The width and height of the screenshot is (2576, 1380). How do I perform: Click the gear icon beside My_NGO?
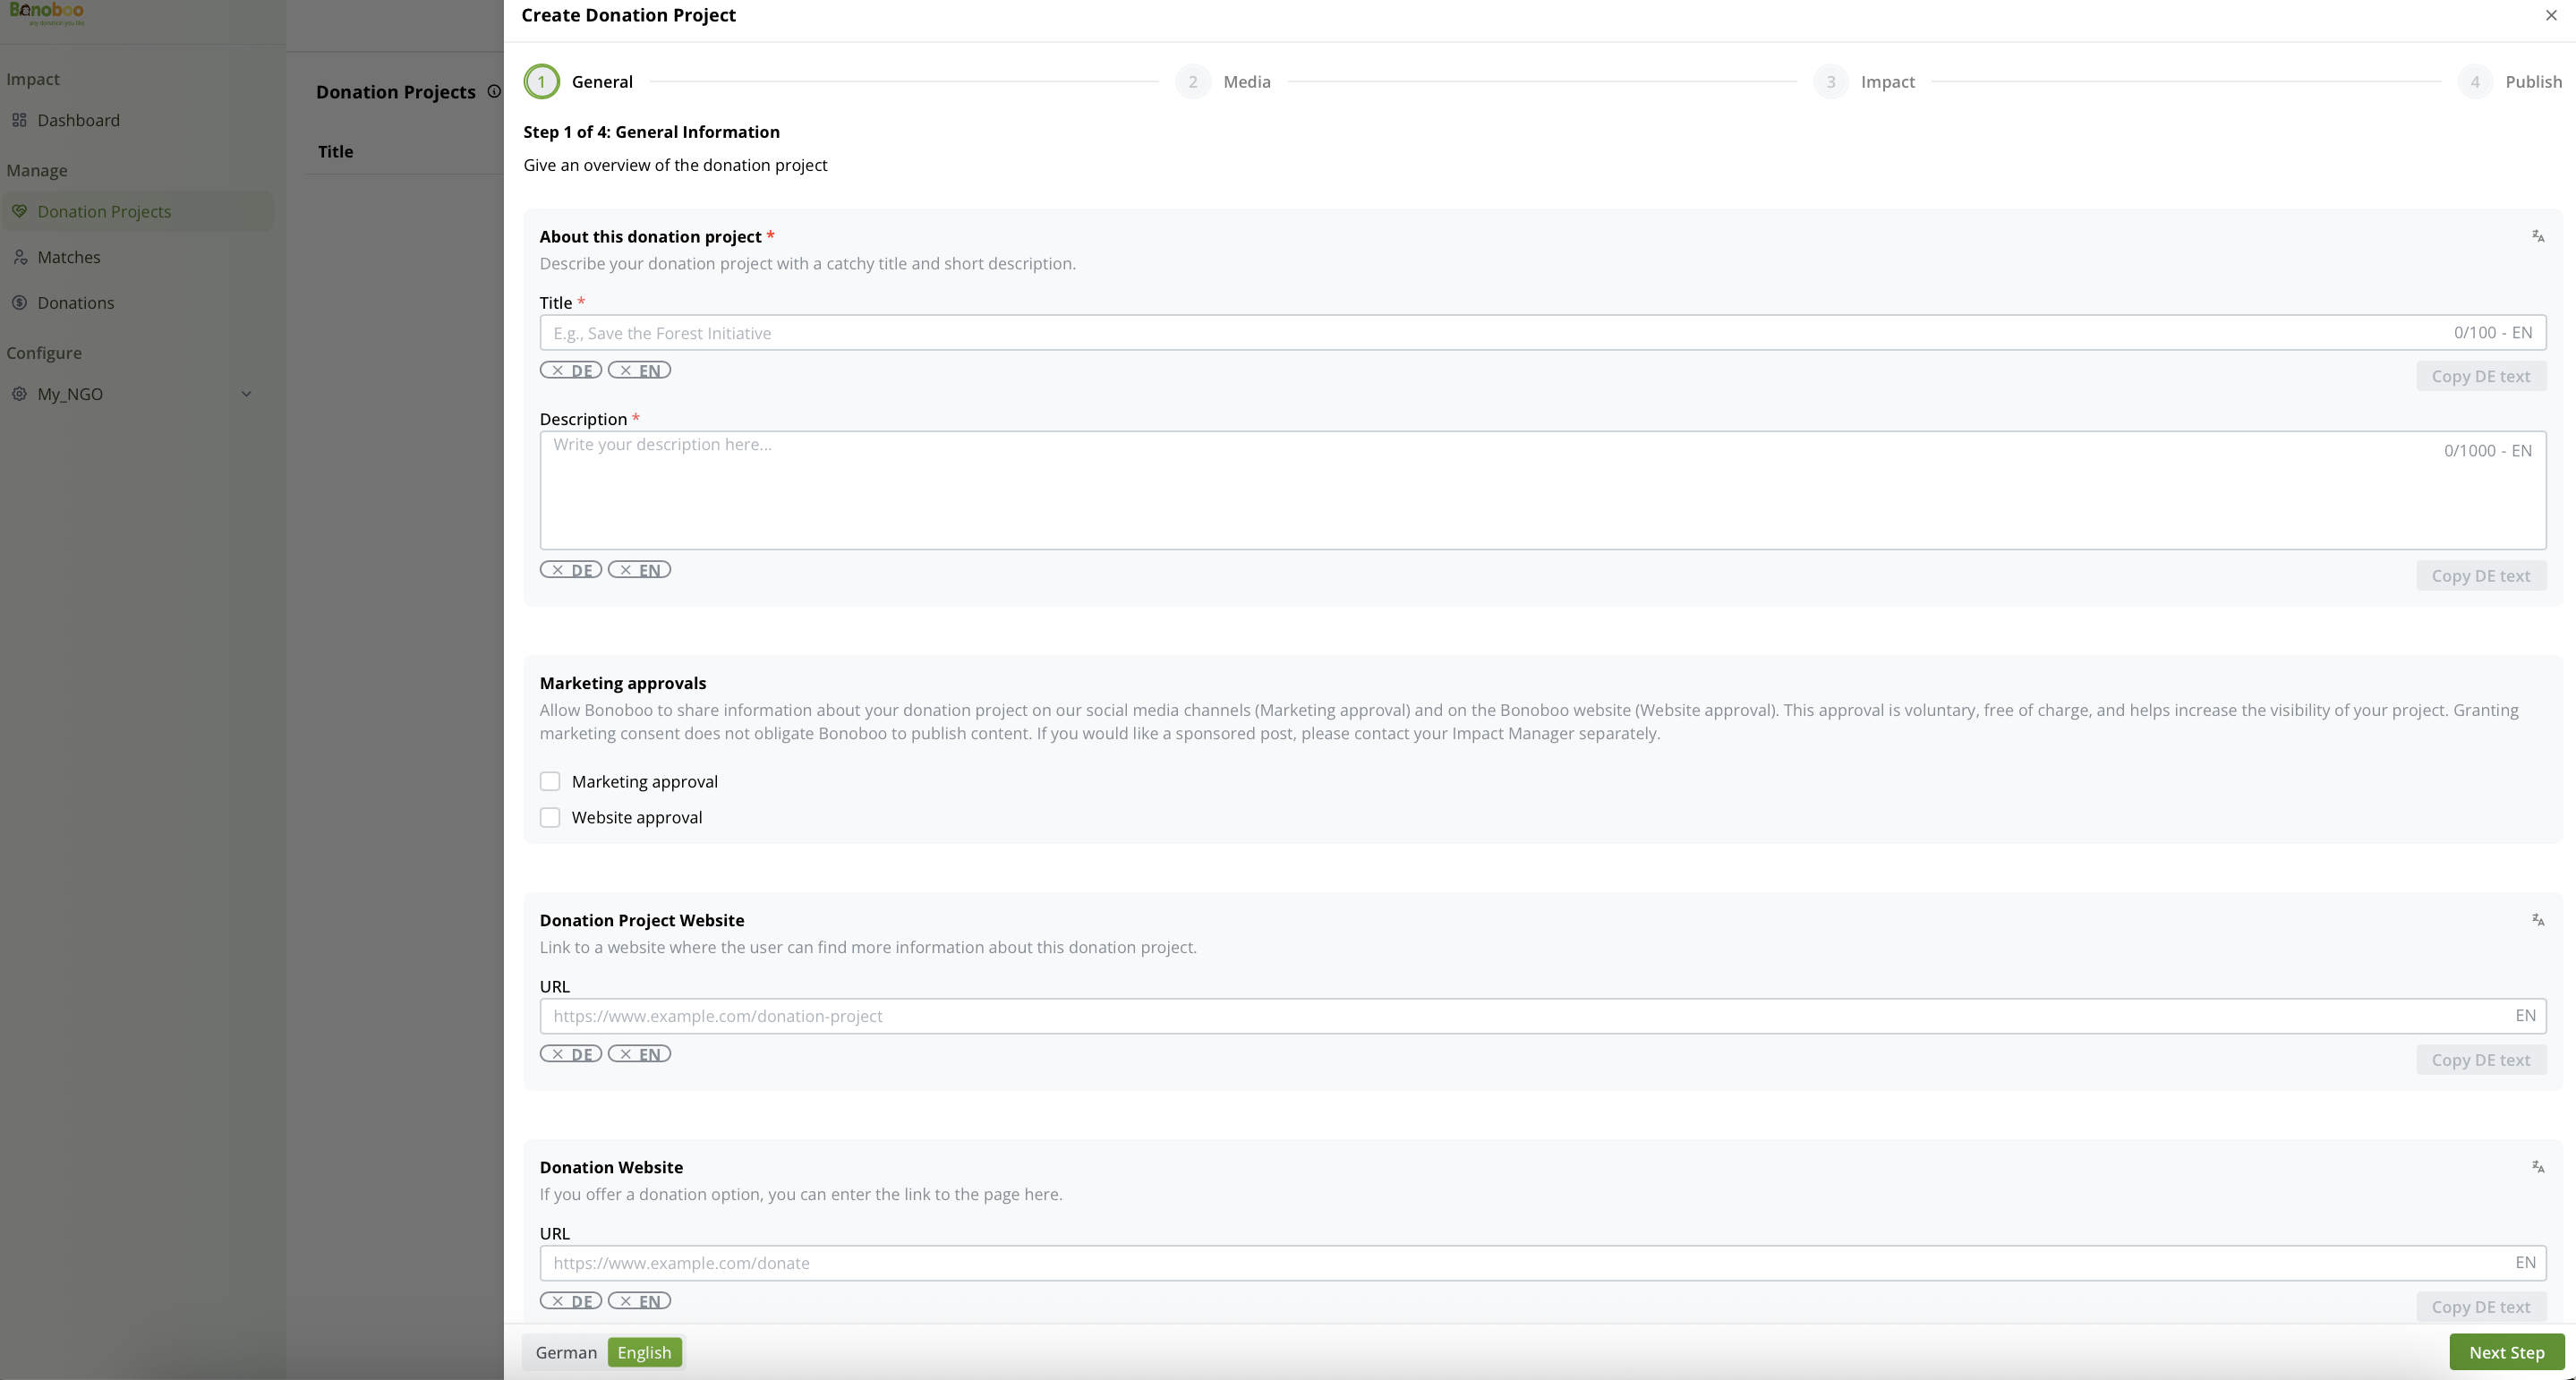[x=21, y=394]
